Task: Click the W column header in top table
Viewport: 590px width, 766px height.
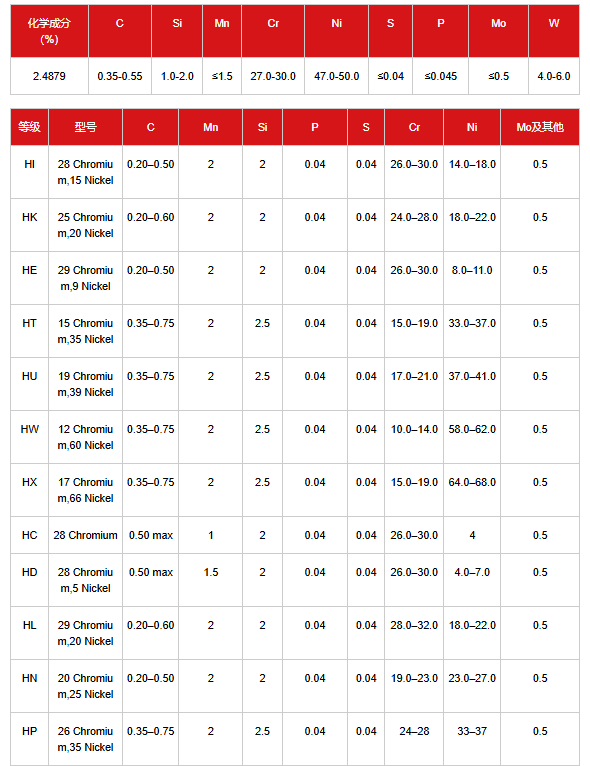Action: pyautogui.click(x=554, y=31)
